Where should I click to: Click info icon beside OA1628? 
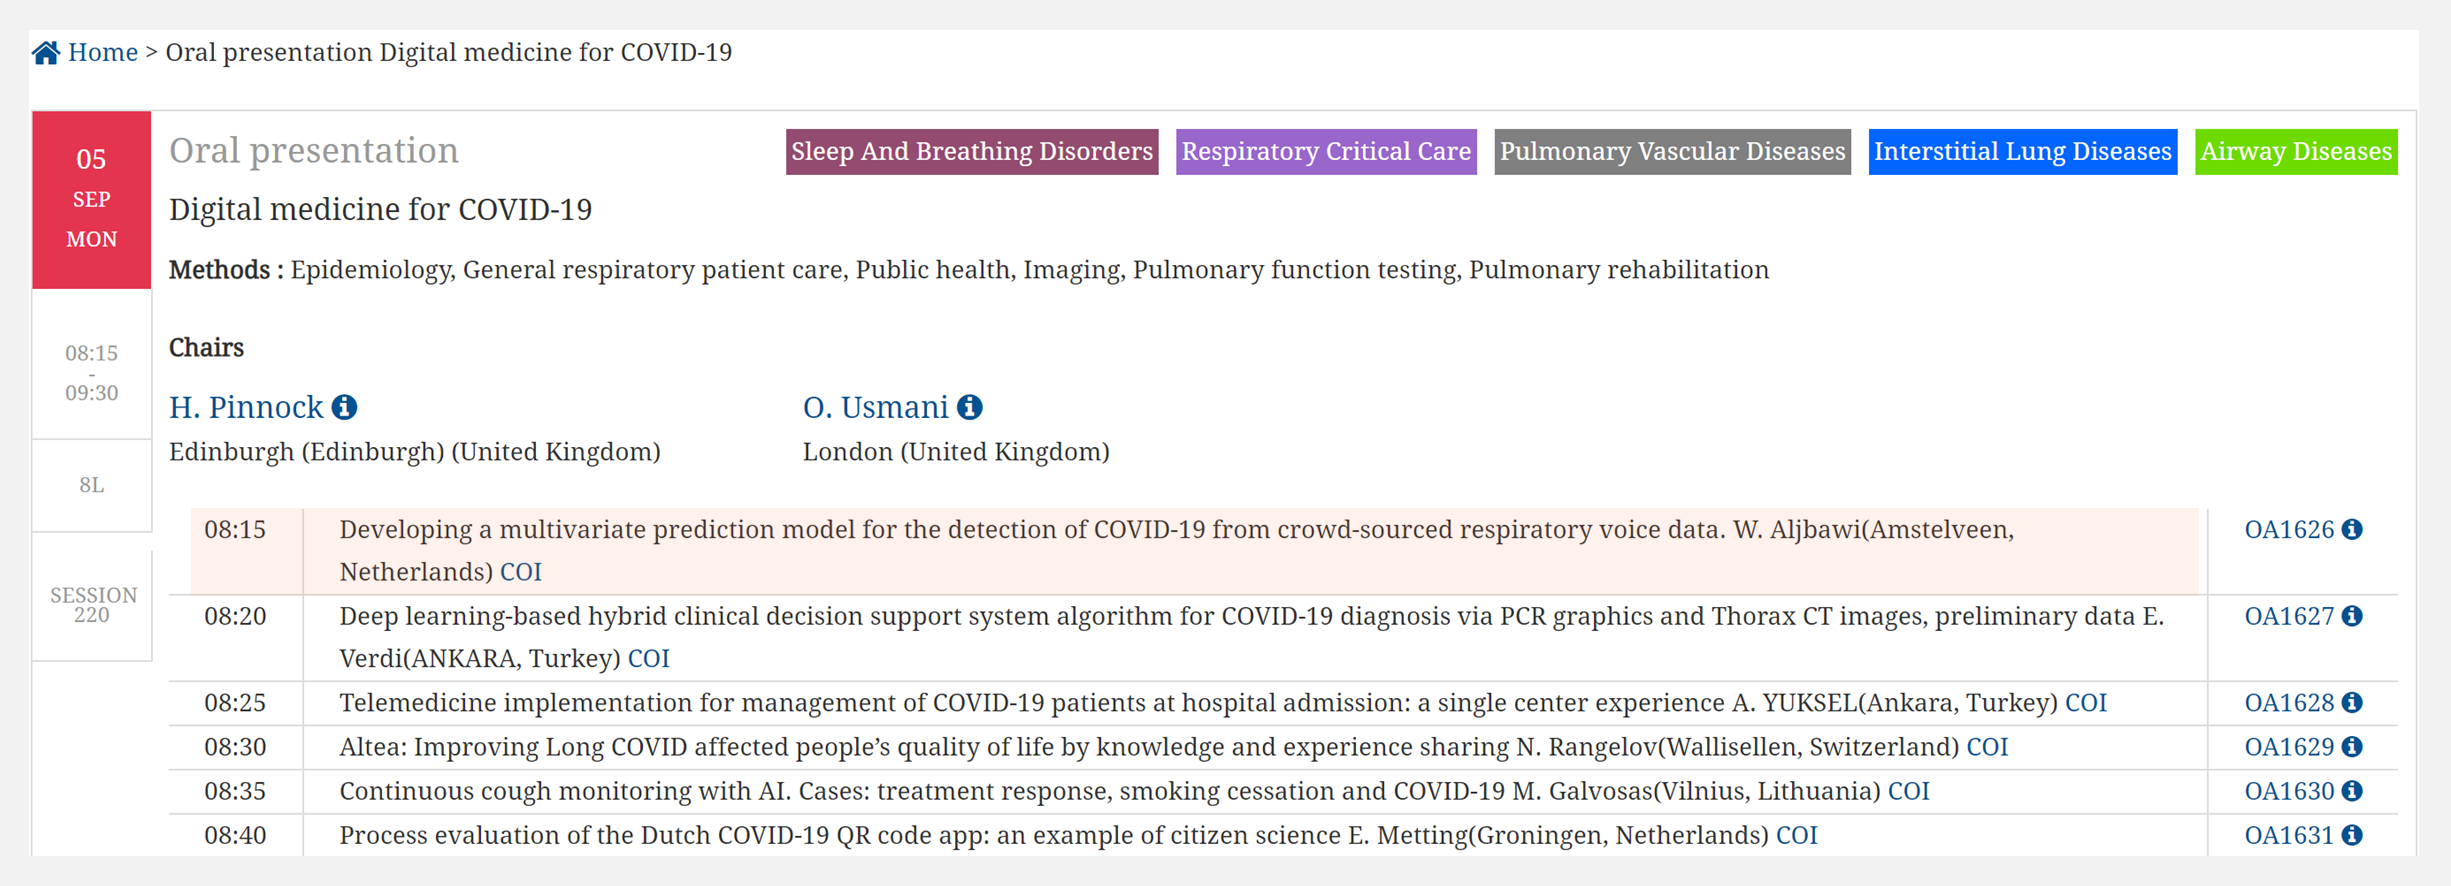[x=2353, y=703]
